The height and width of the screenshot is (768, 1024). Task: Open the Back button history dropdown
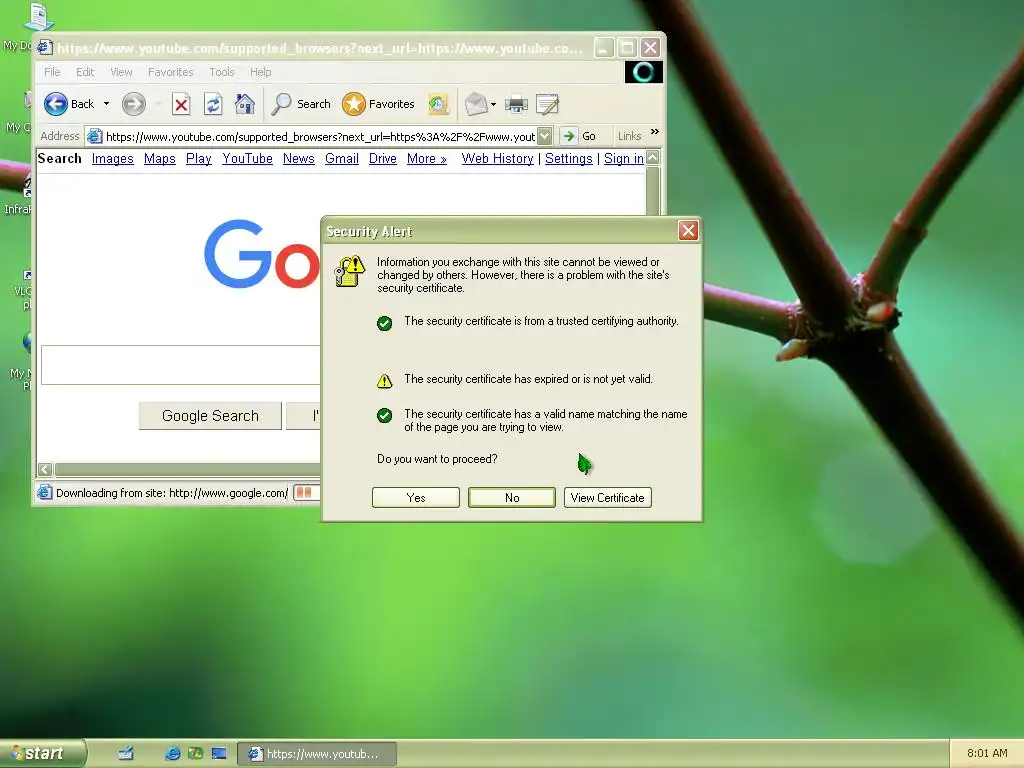click(x=106, y=104)
